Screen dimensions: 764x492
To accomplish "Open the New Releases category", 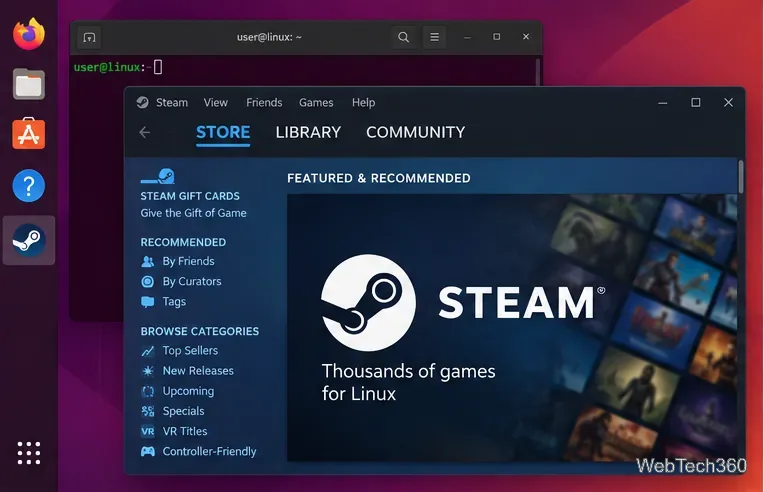I will tap(198, 371).
